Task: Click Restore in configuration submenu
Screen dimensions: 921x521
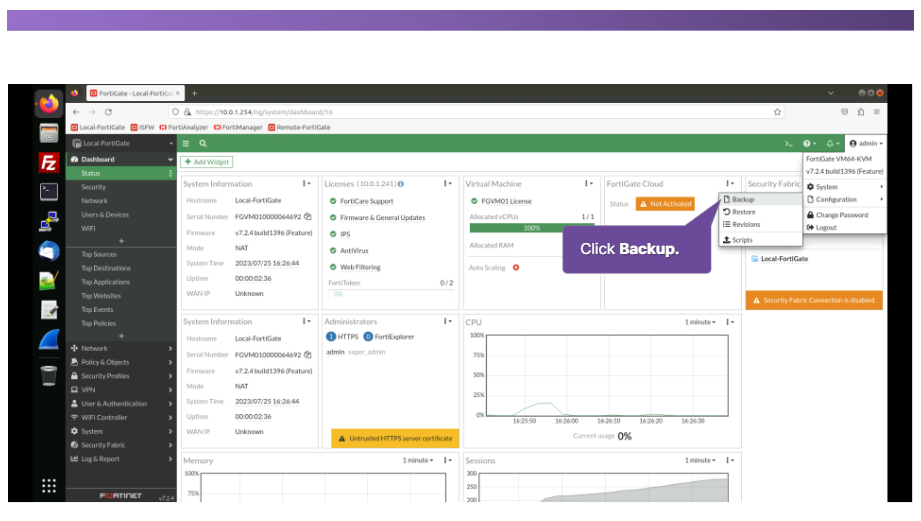Action: click(x=760, y=212)
